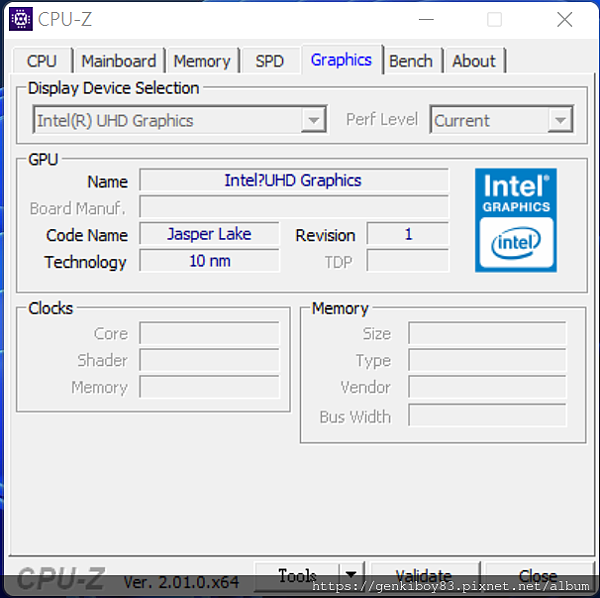The height and width of the screenshot is (598, 600).
Task: Click the empty TDP field
Action: click(x=408, y=261)
